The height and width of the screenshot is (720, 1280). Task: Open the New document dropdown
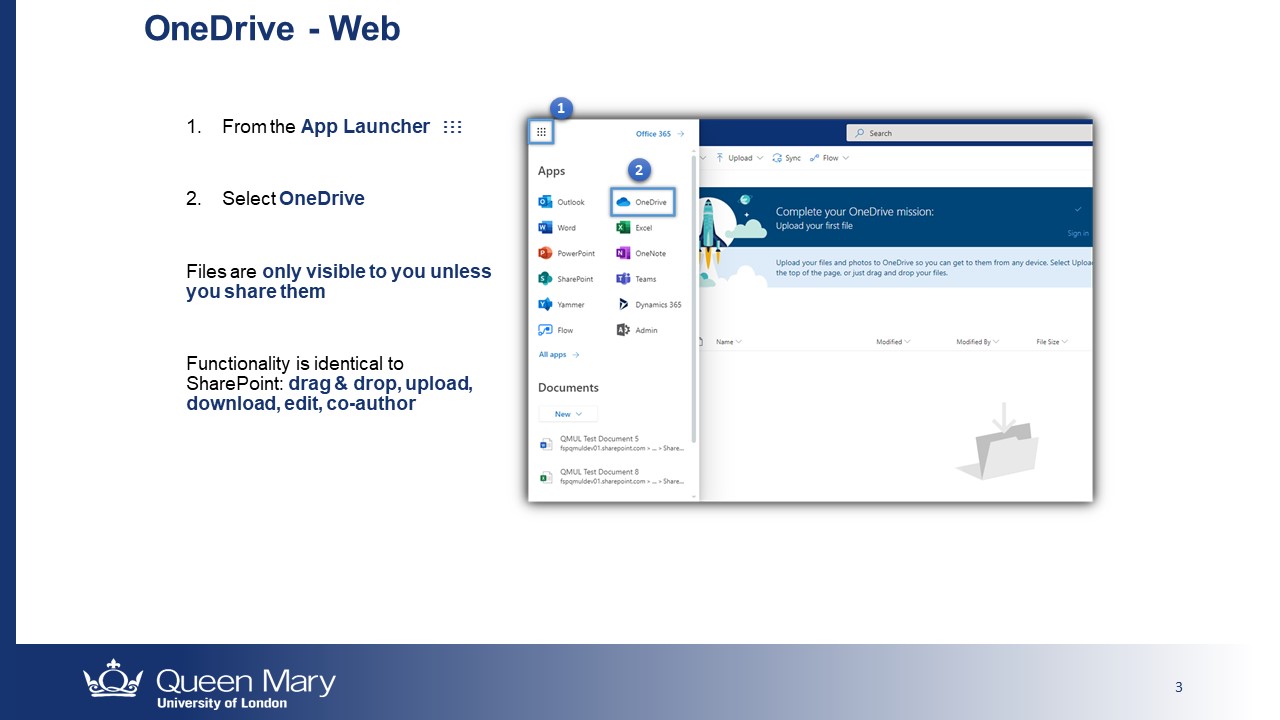click(568, 414)
